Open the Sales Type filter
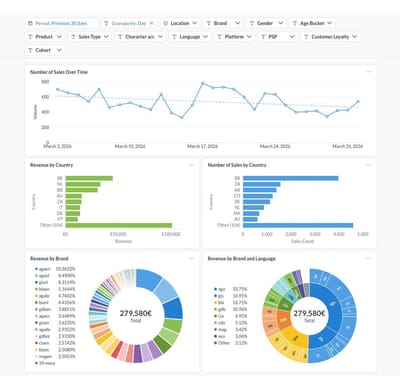Viewport: 400px width, 376px height. pos(90,37)
